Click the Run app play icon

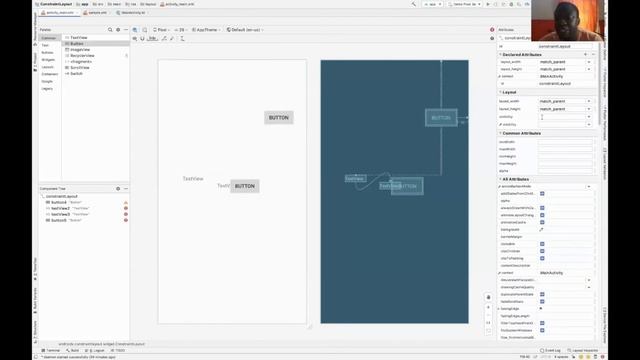[488, 4]
